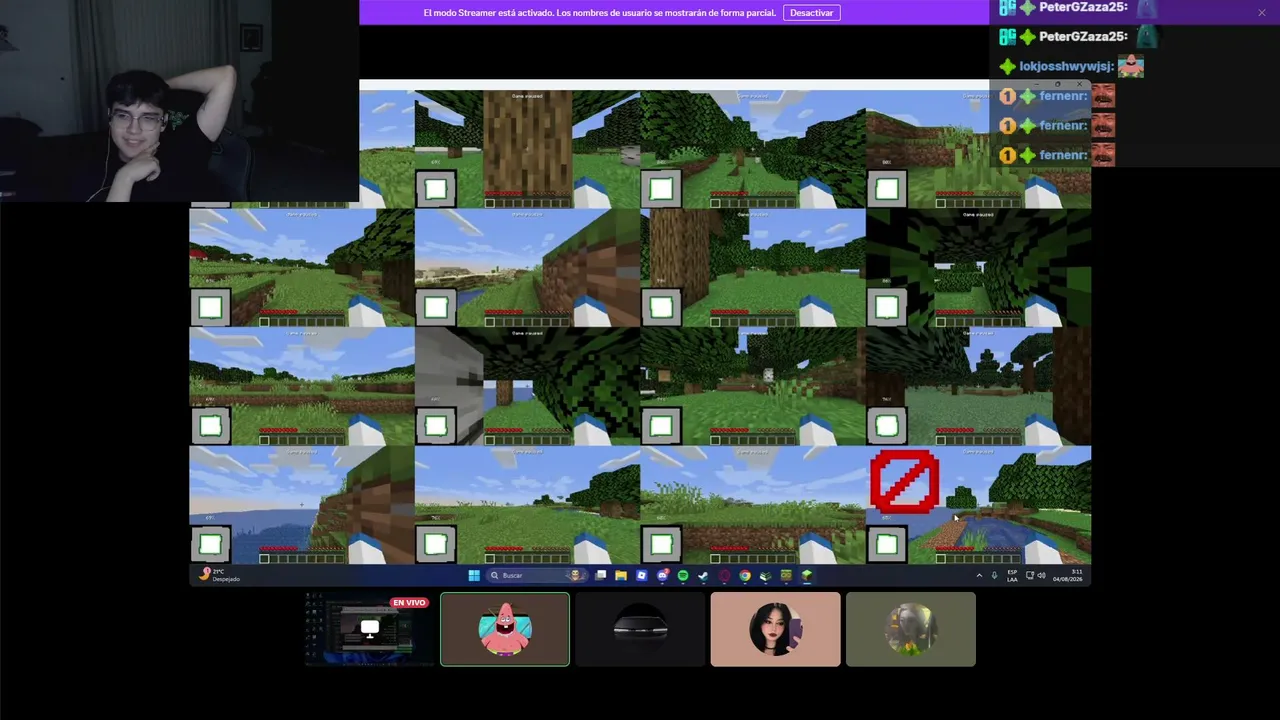Select the dark-haired woman avatar call tile
This screenshot has width=1280, height=720.
[x=775, y=629]
